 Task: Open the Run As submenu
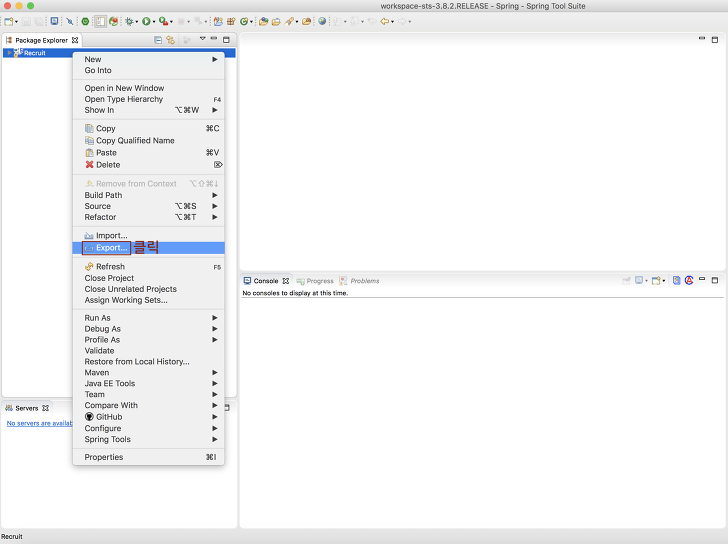coord(149,318)
